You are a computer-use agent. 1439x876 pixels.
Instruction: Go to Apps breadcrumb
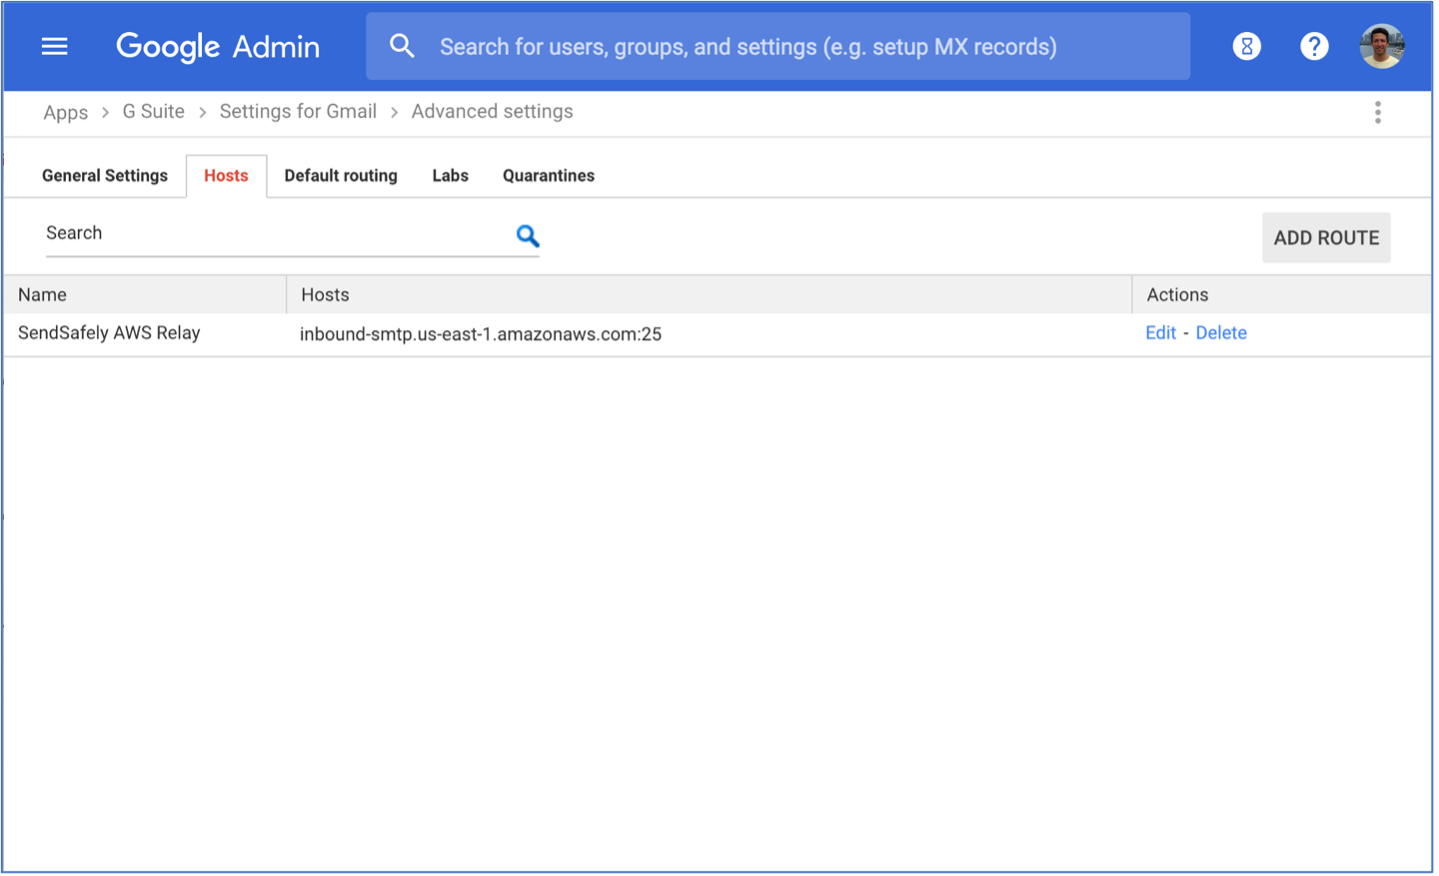(x=65, y=112)
